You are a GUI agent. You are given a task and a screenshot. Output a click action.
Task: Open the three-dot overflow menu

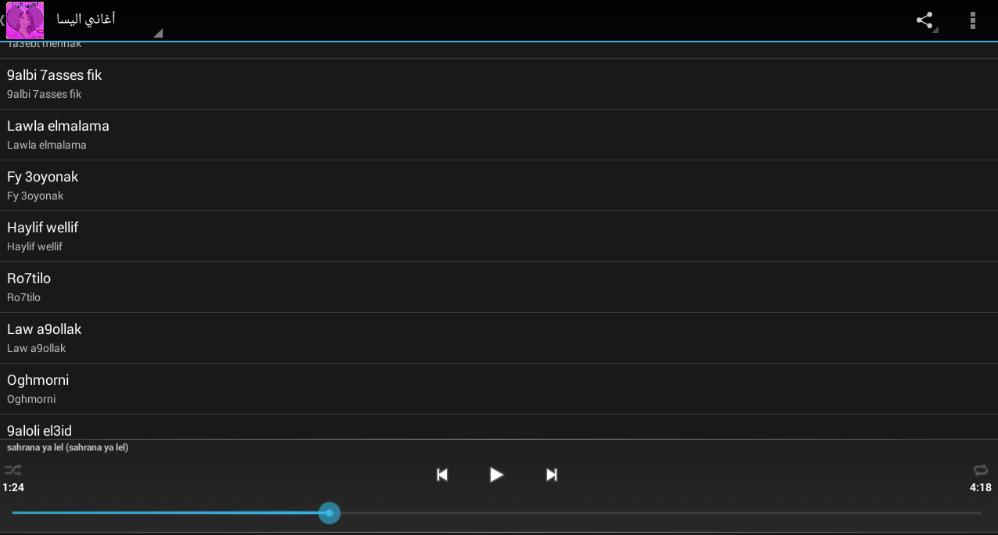click(x=973, y=20)
